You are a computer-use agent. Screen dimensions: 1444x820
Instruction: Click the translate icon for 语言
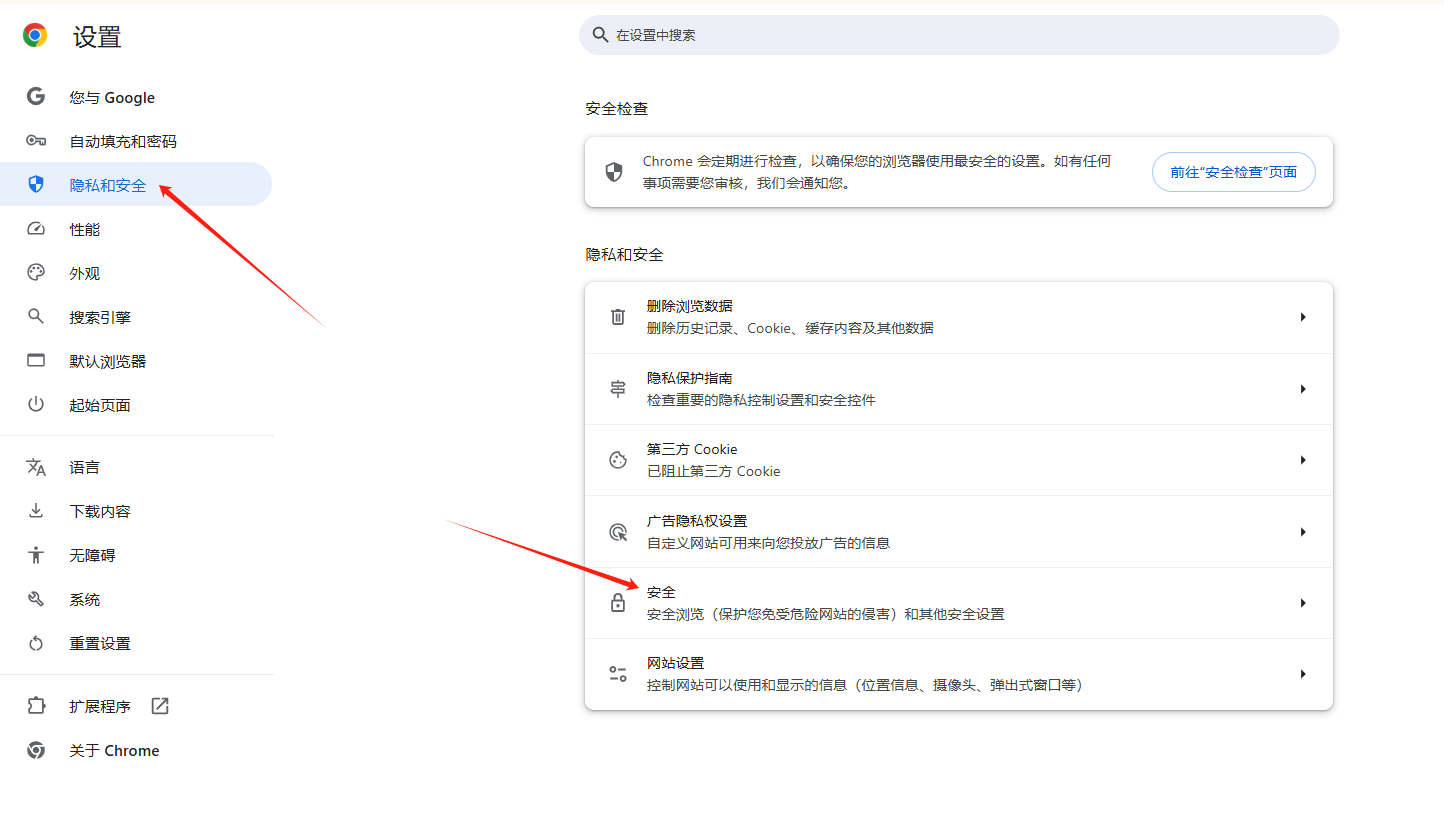tap(36, 467)
